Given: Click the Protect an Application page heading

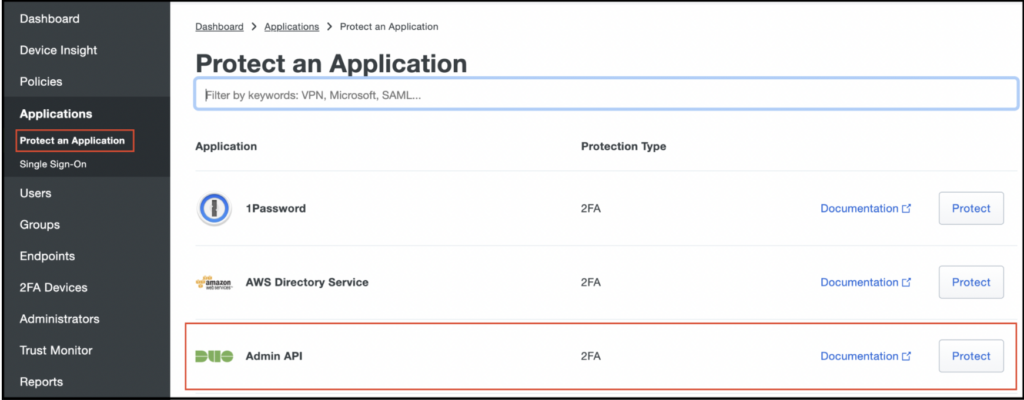Looking at the screenshot, I should coord(331,63).
